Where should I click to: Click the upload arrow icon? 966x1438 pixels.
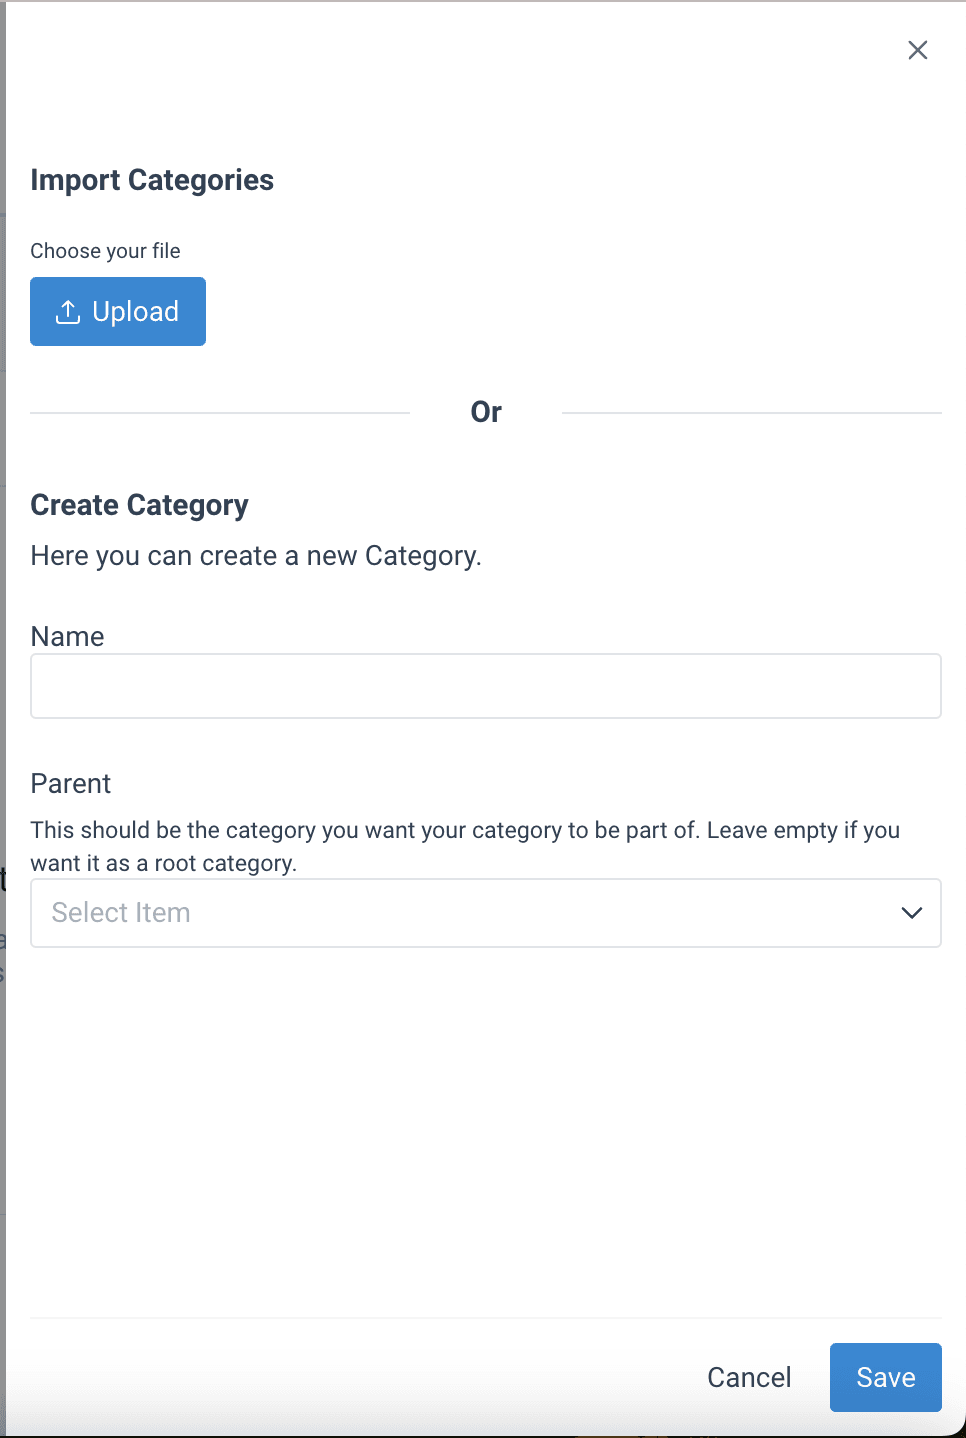[68, 312]
